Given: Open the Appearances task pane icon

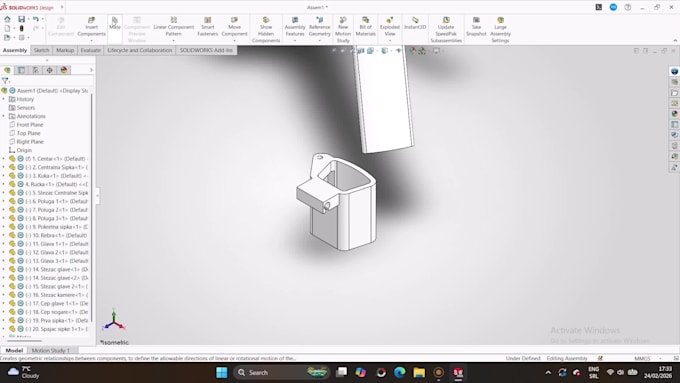Looking at the screenshot, I should (x=674, y=114).
